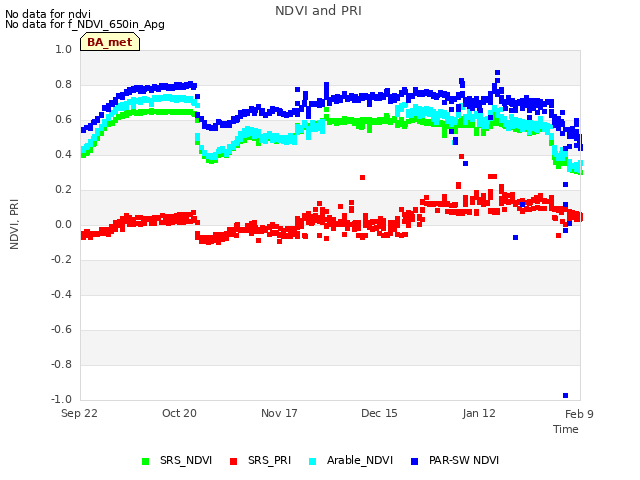
Task: Click the Dec 15 x-axis label
Action: 379,413
